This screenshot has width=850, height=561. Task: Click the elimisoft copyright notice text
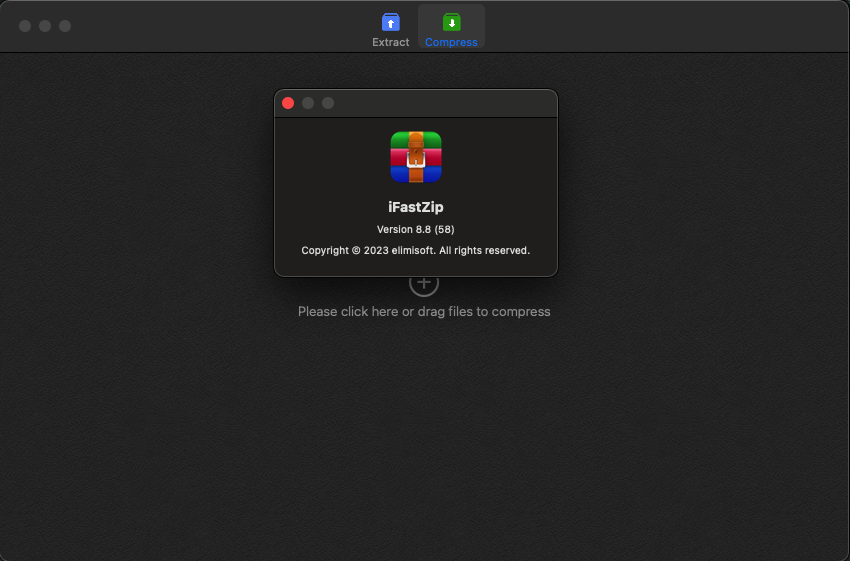416,250
